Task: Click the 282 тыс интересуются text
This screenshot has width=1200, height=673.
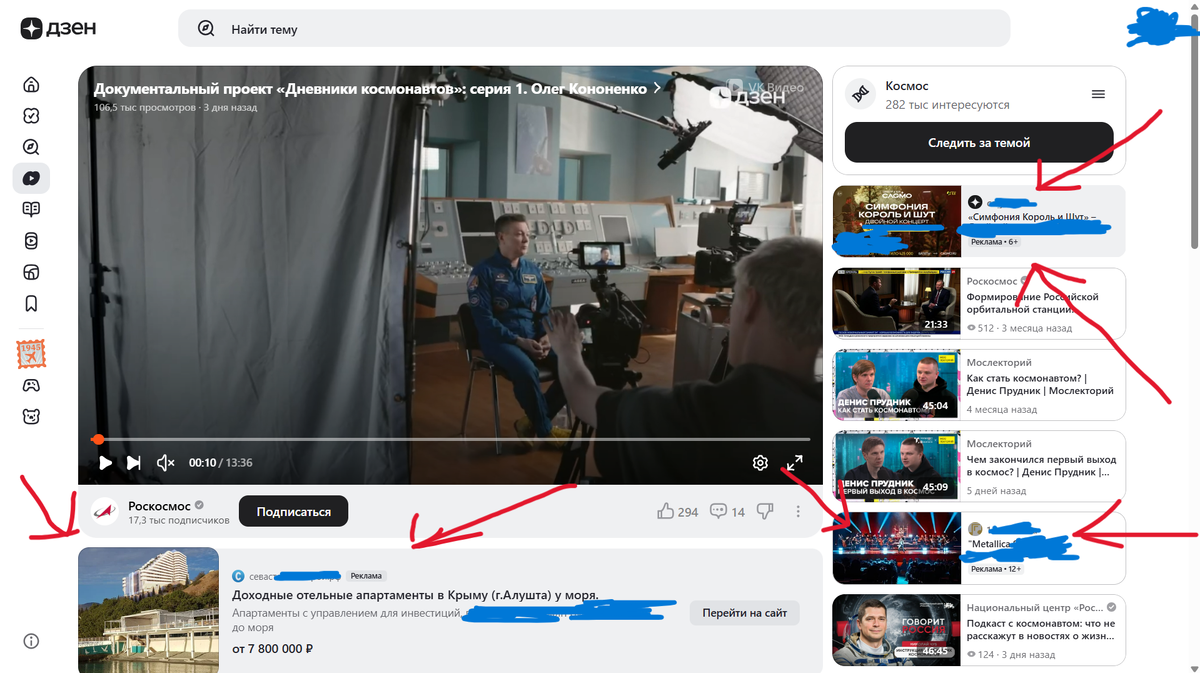Action: 947,104
